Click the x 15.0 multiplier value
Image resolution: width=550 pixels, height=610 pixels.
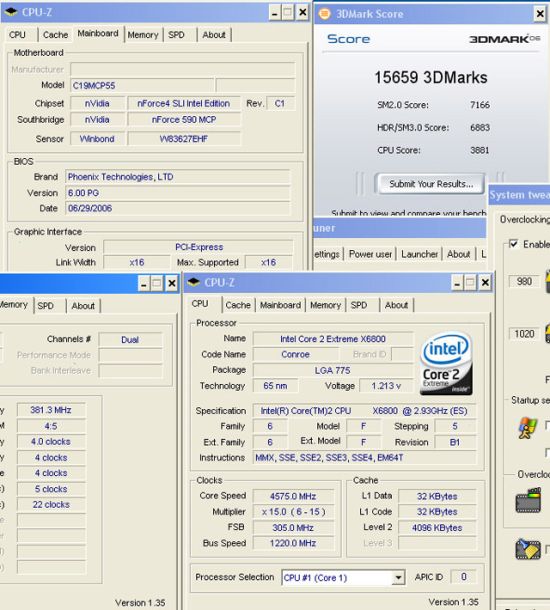(293, 512)
